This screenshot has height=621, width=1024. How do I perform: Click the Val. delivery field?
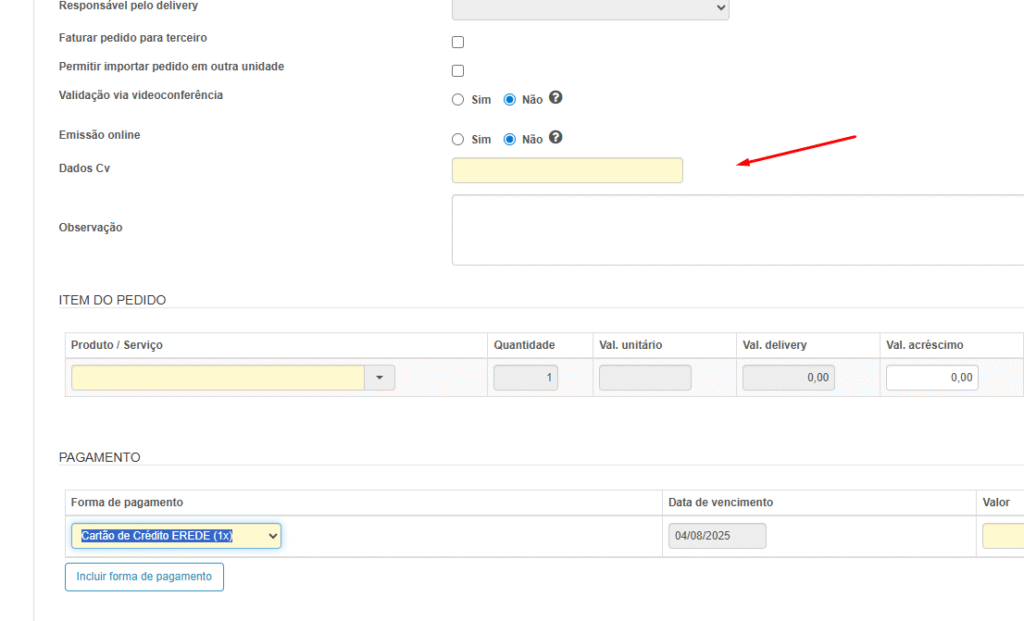[x=788, y=378]
